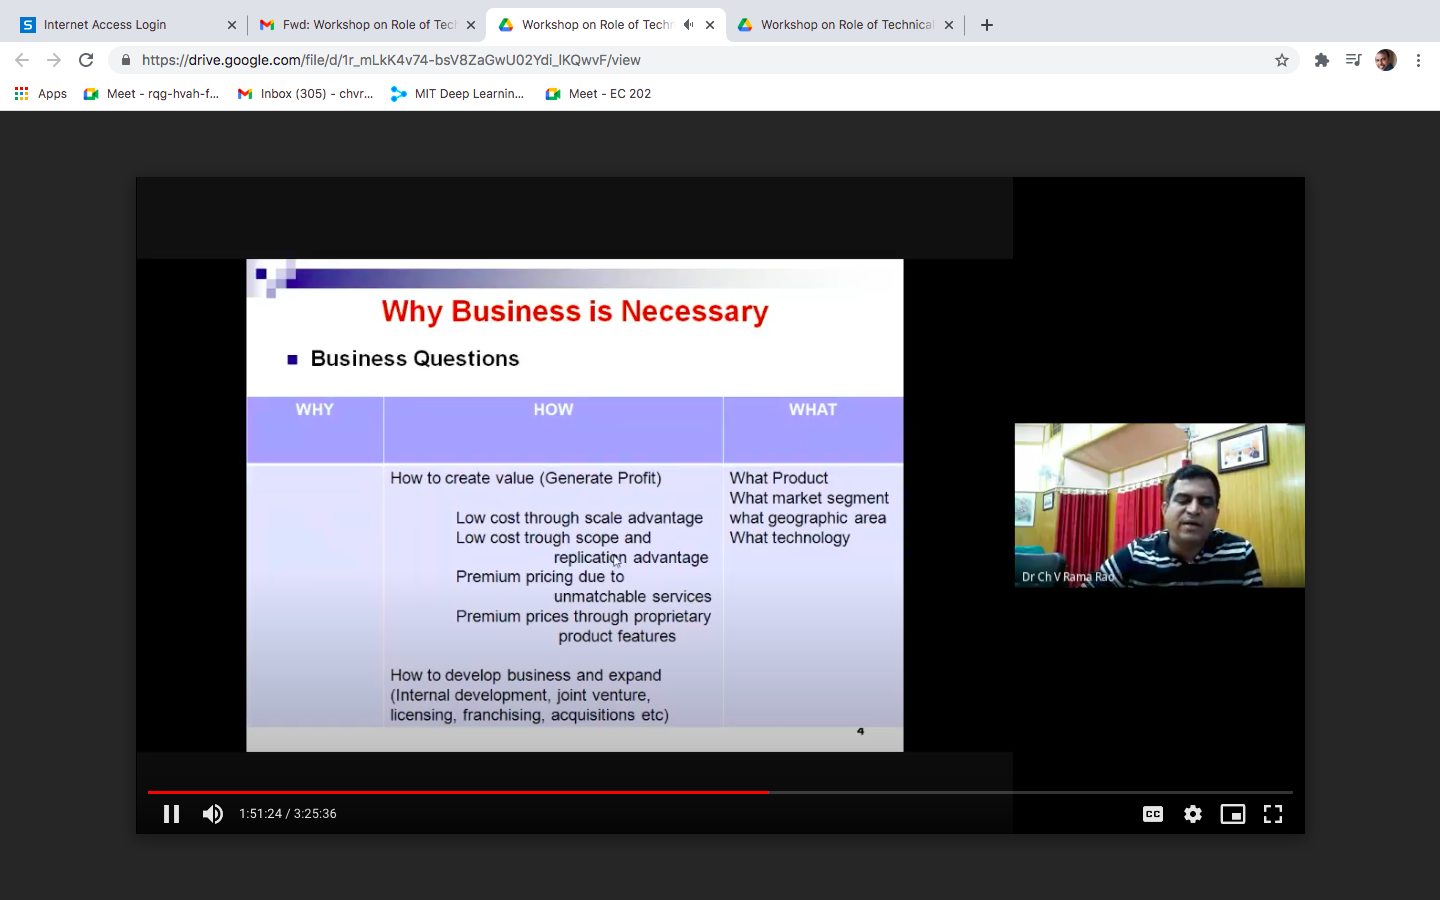Open a new browser tab
This screenshot has height=900, width=1440.
(987, 25)
